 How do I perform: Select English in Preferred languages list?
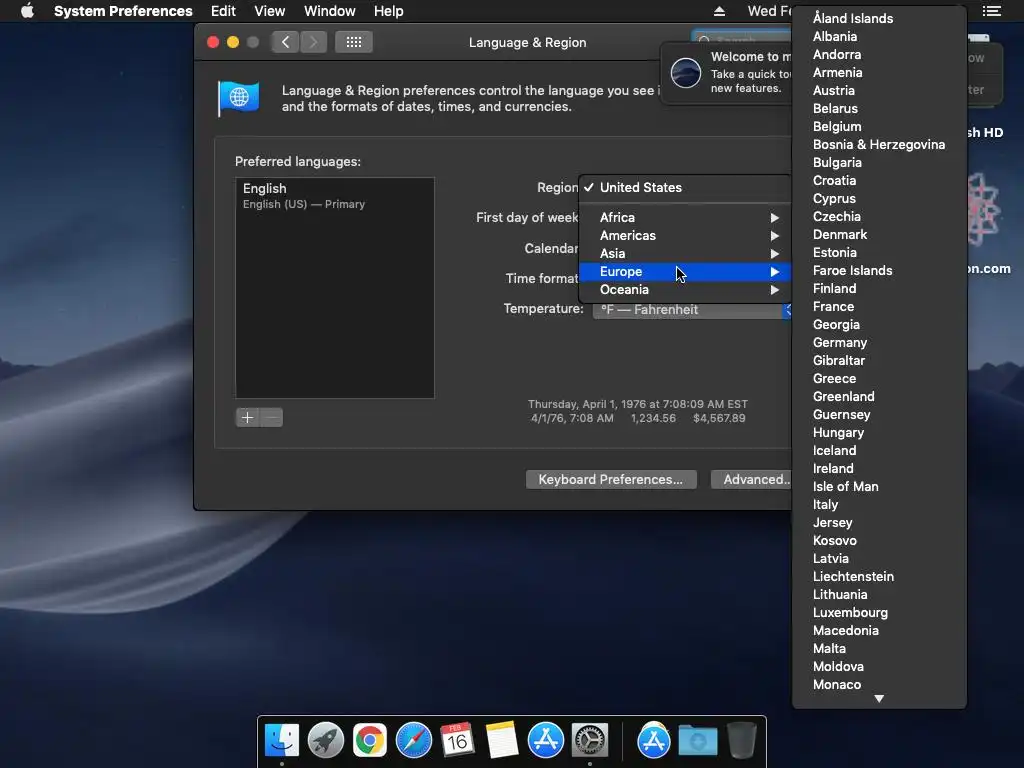pyautogui.click(x=334, y=195)
